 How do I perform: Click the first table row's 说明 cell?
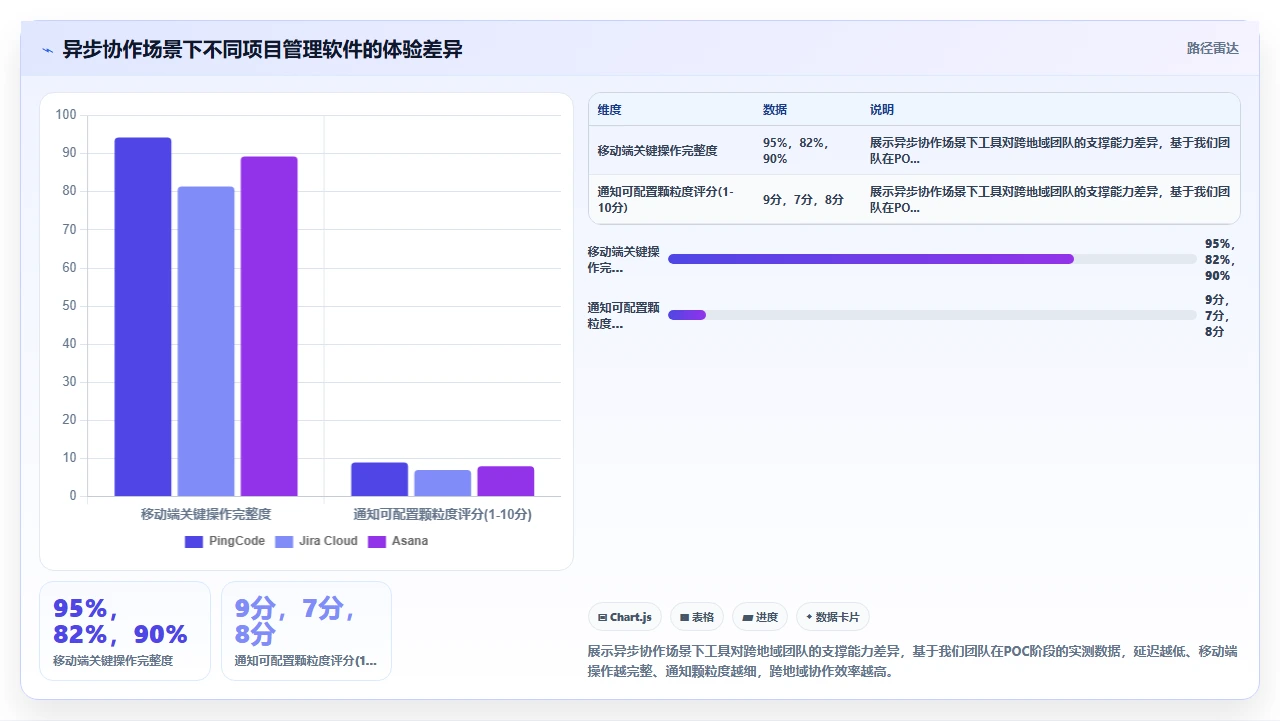tap(1050, 151)
